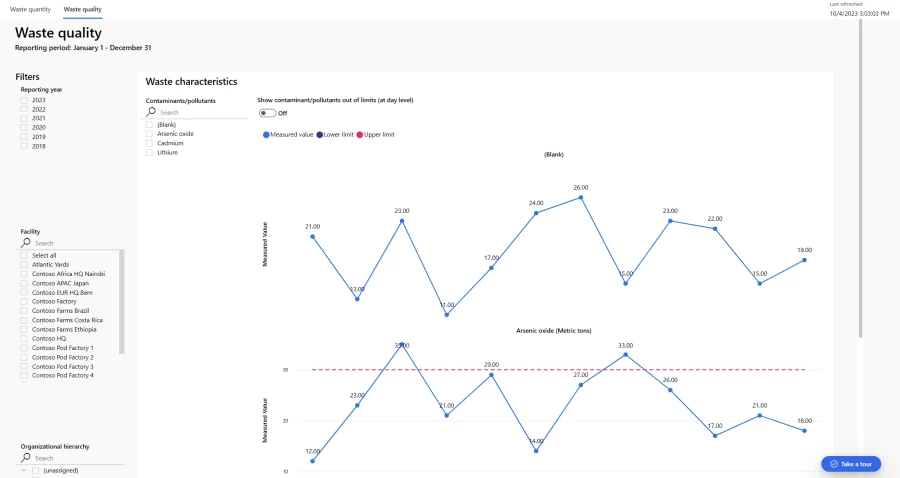Click the 26.00 peak data point
900x478 pixels.
(581, 197)
